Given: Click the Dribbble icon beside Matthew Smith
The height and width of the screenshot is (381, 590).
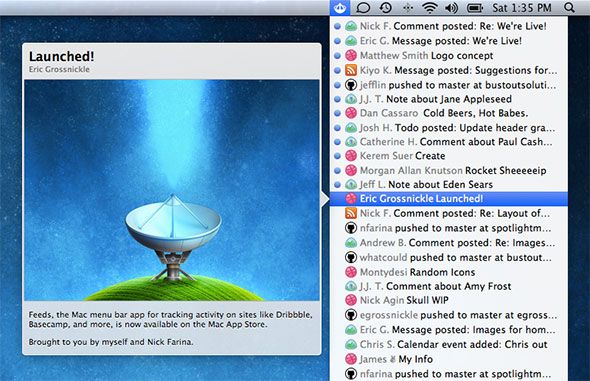Looking at the screenshot, I should 351,55.
